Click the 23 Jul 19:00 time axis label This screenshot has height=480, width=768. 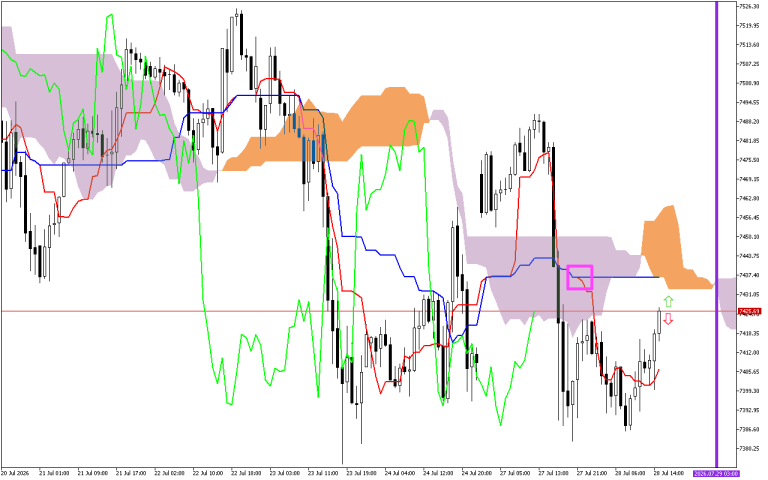pos(361,474)
